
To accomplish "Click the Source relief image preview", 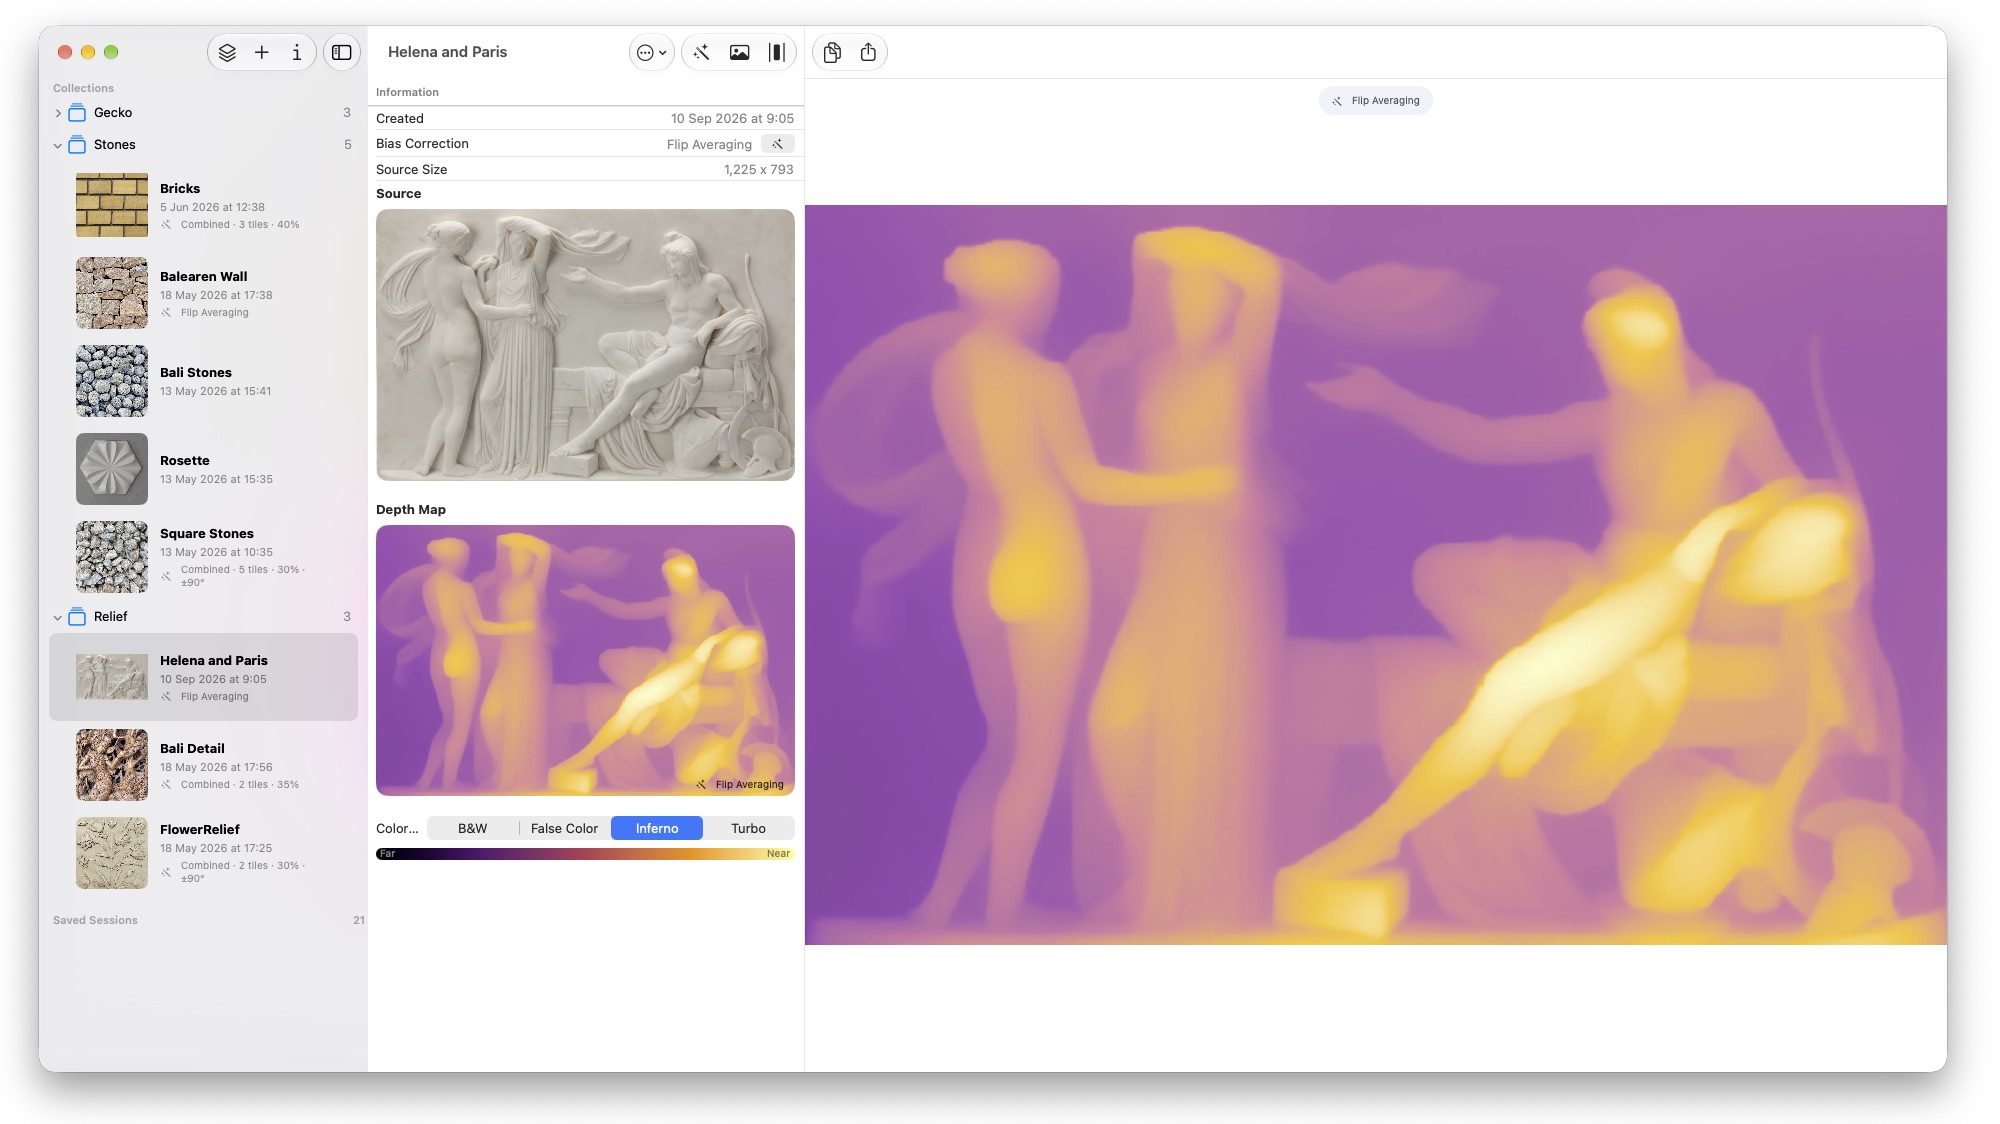I will pyautogui.click(x=585, y=345).
